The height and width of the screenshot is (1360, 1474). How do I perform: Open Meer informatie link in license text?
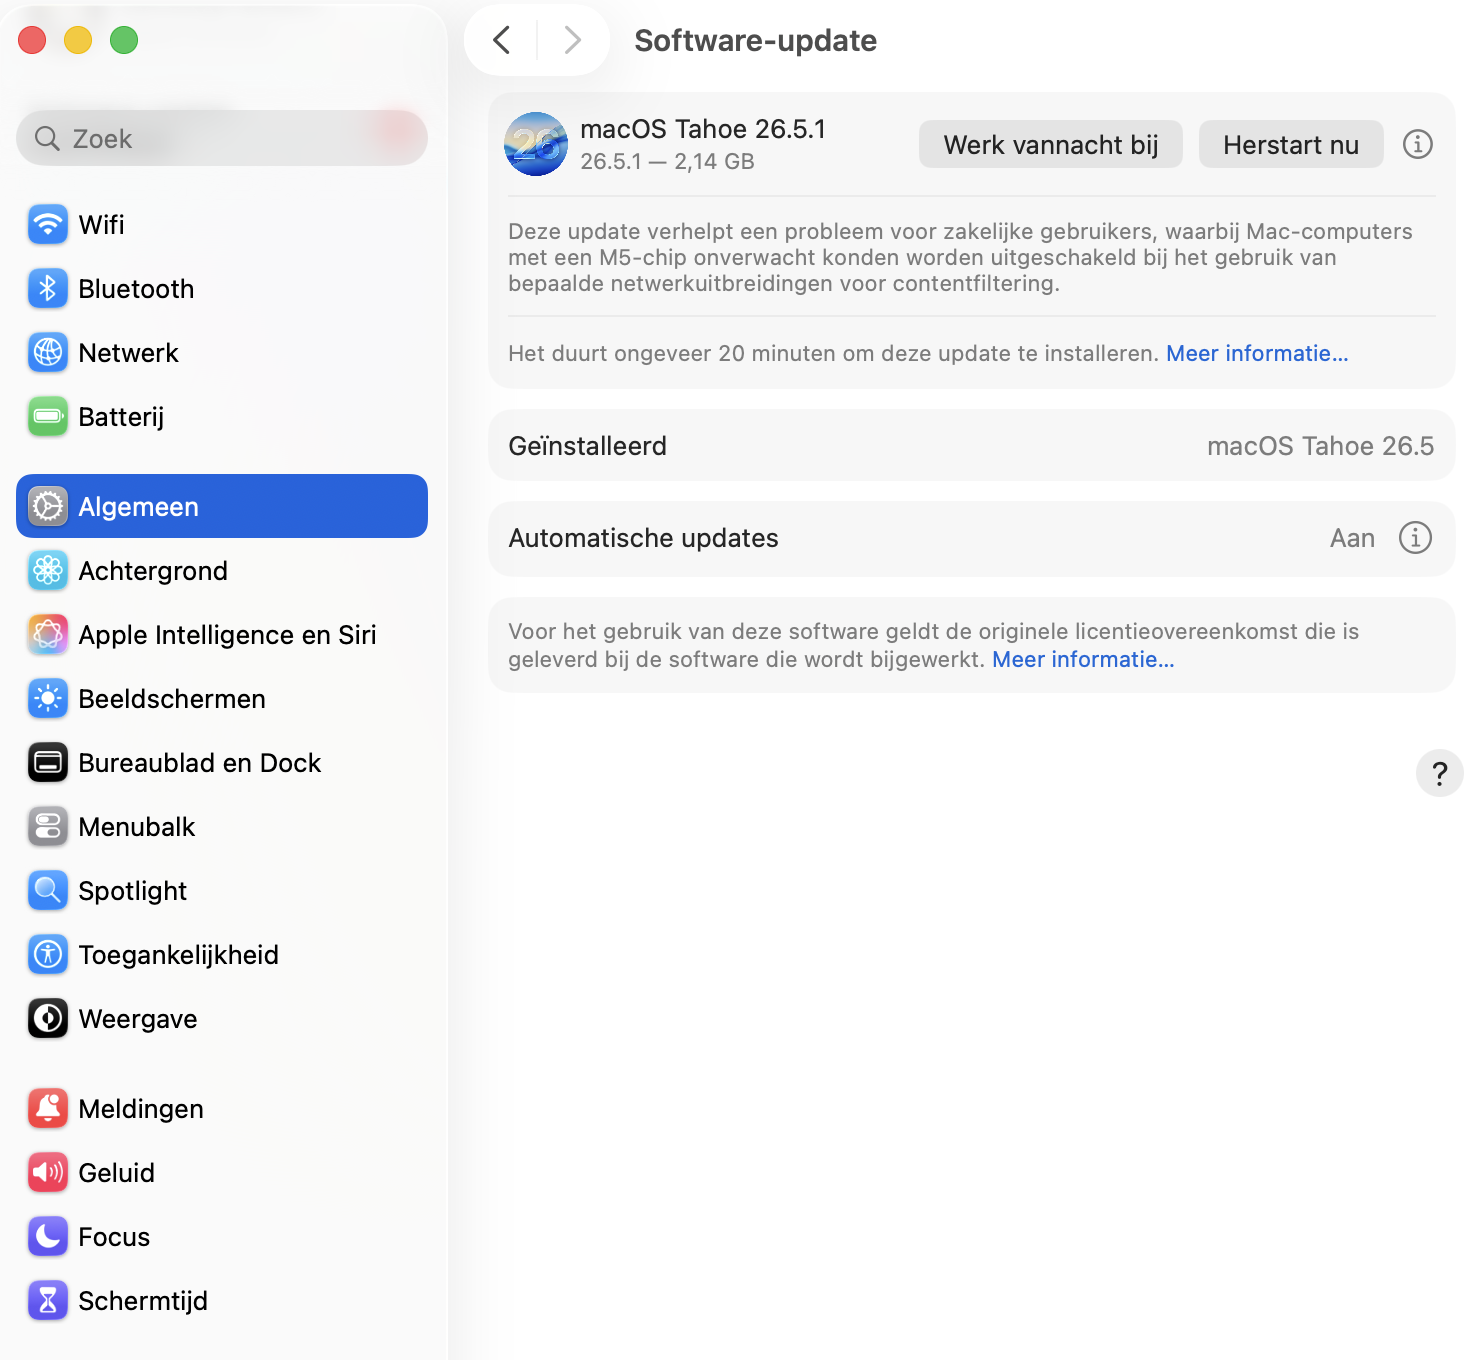1083,659
